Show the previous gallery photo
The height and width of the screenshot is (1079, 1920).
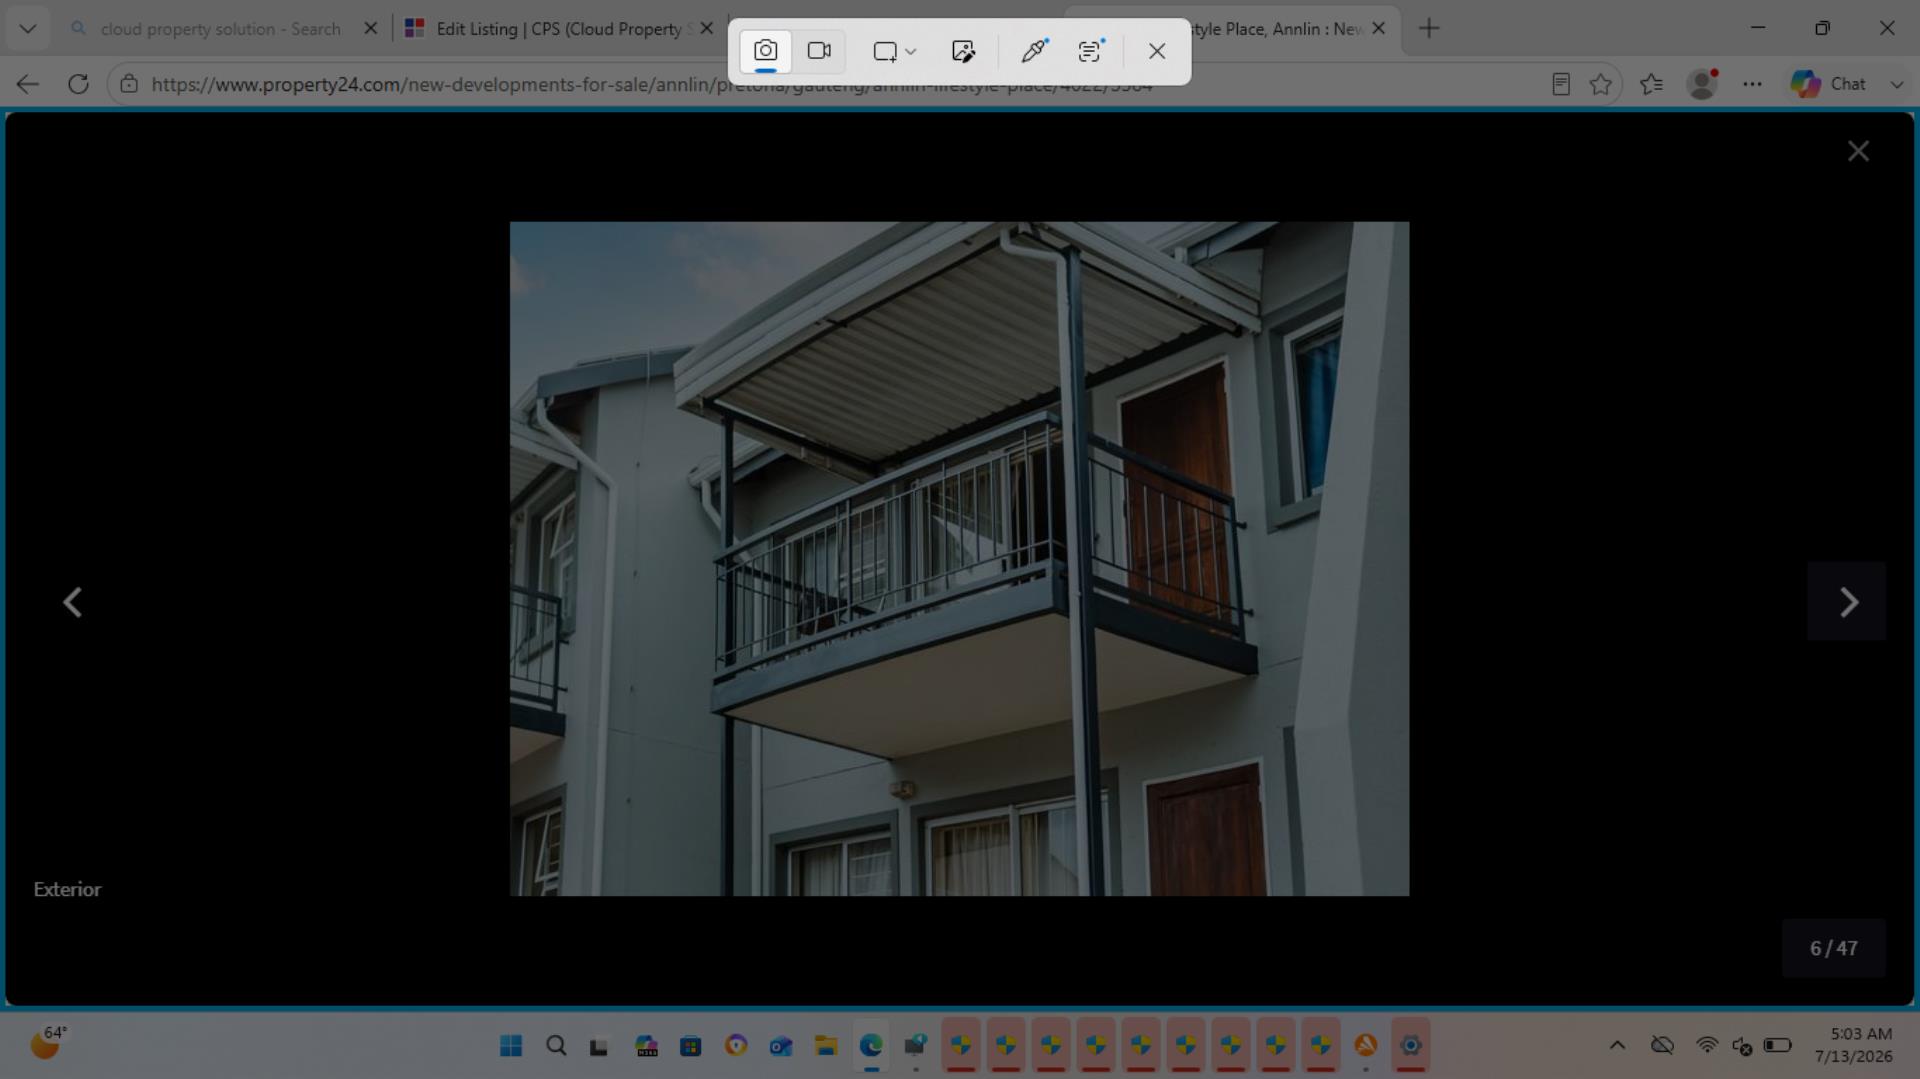[72, 602]
